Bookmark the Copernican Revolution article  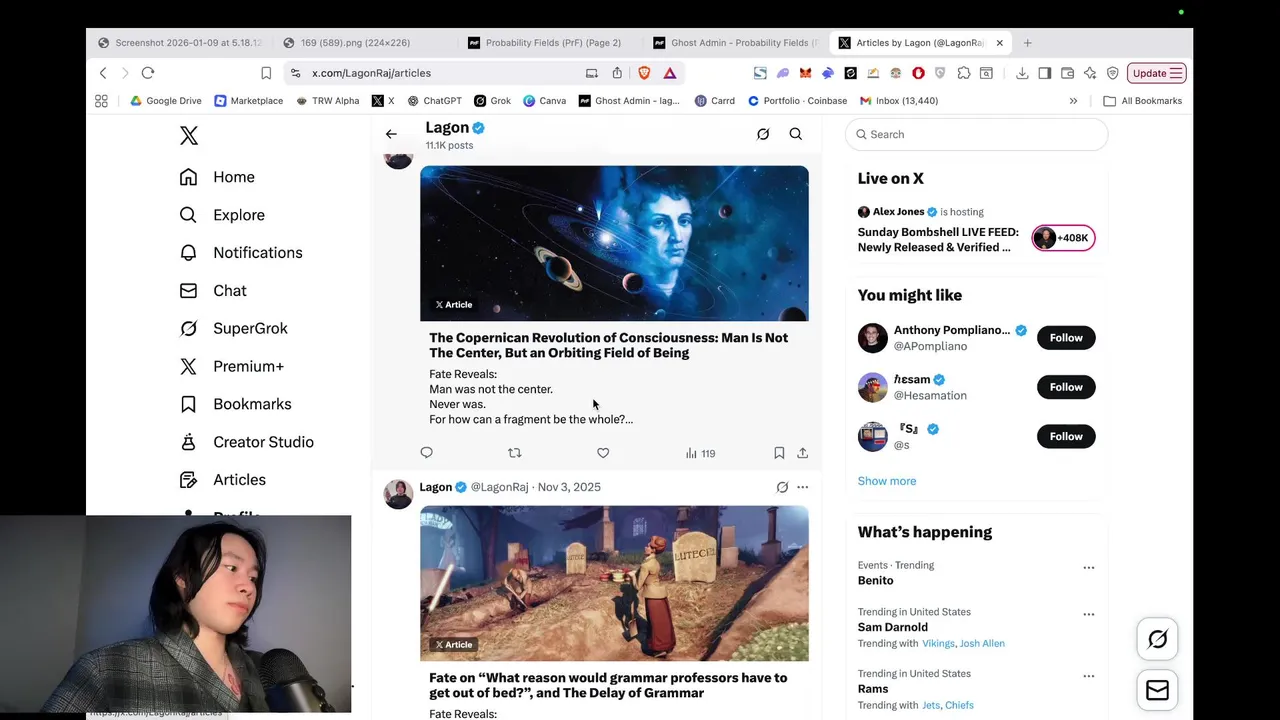pos(779,453)
